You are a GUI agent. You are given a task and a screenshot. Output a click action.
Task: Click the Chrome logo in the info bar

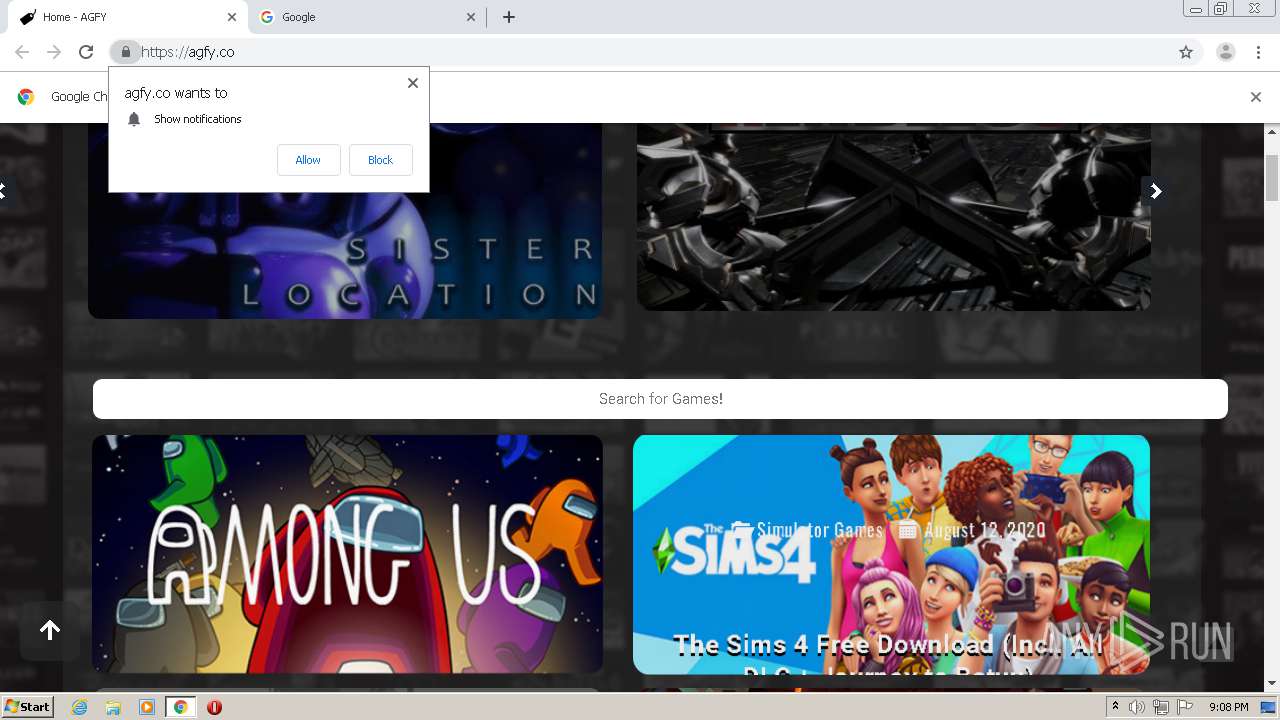tap(26, 97)
